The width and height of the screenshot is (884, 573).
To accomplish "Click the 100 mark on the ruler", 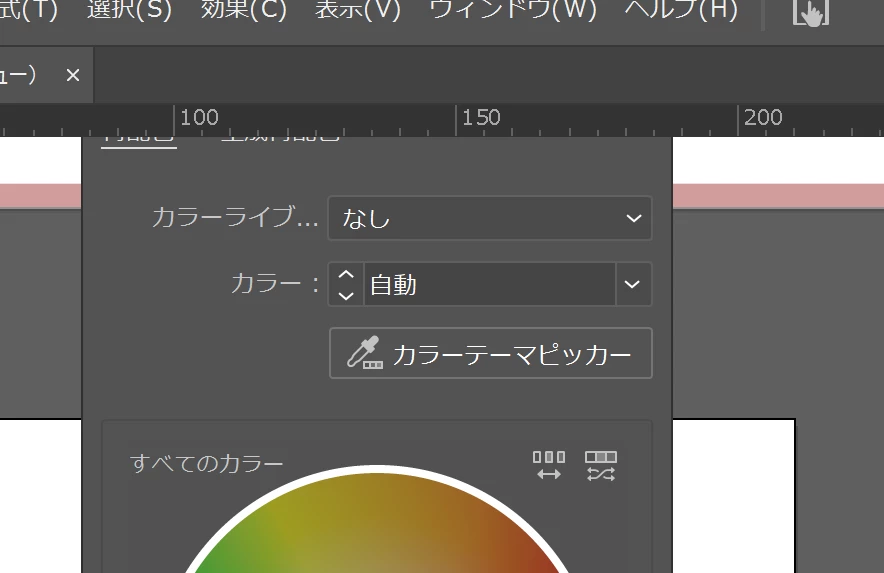I will [x=199, y=117].
